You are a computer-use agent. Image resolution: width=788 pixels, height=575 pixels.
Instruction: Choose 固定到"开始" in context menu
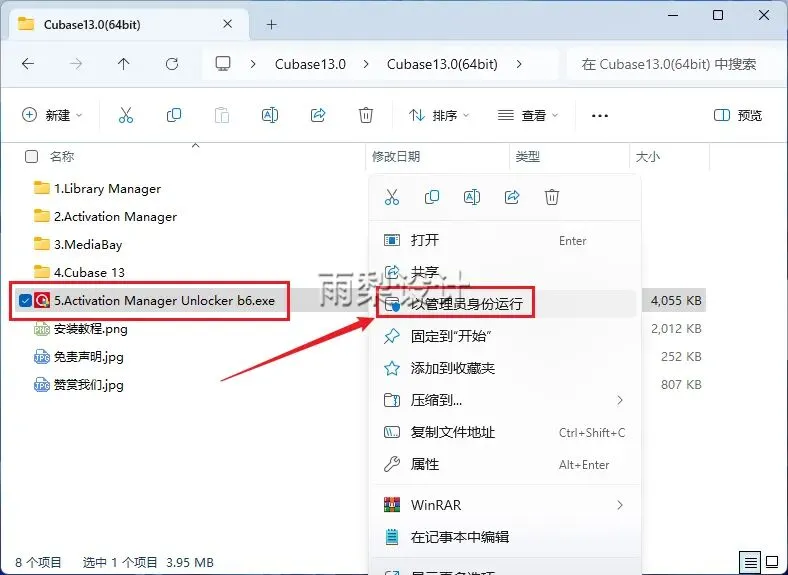505,336
